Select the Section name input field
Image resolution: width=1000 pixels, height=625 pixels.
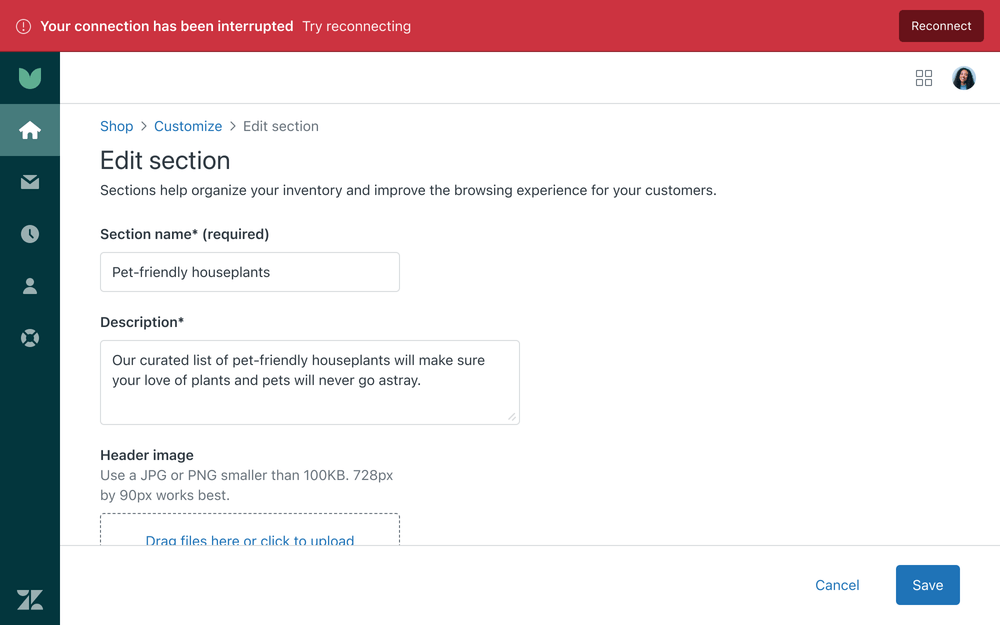pos(249,272)
